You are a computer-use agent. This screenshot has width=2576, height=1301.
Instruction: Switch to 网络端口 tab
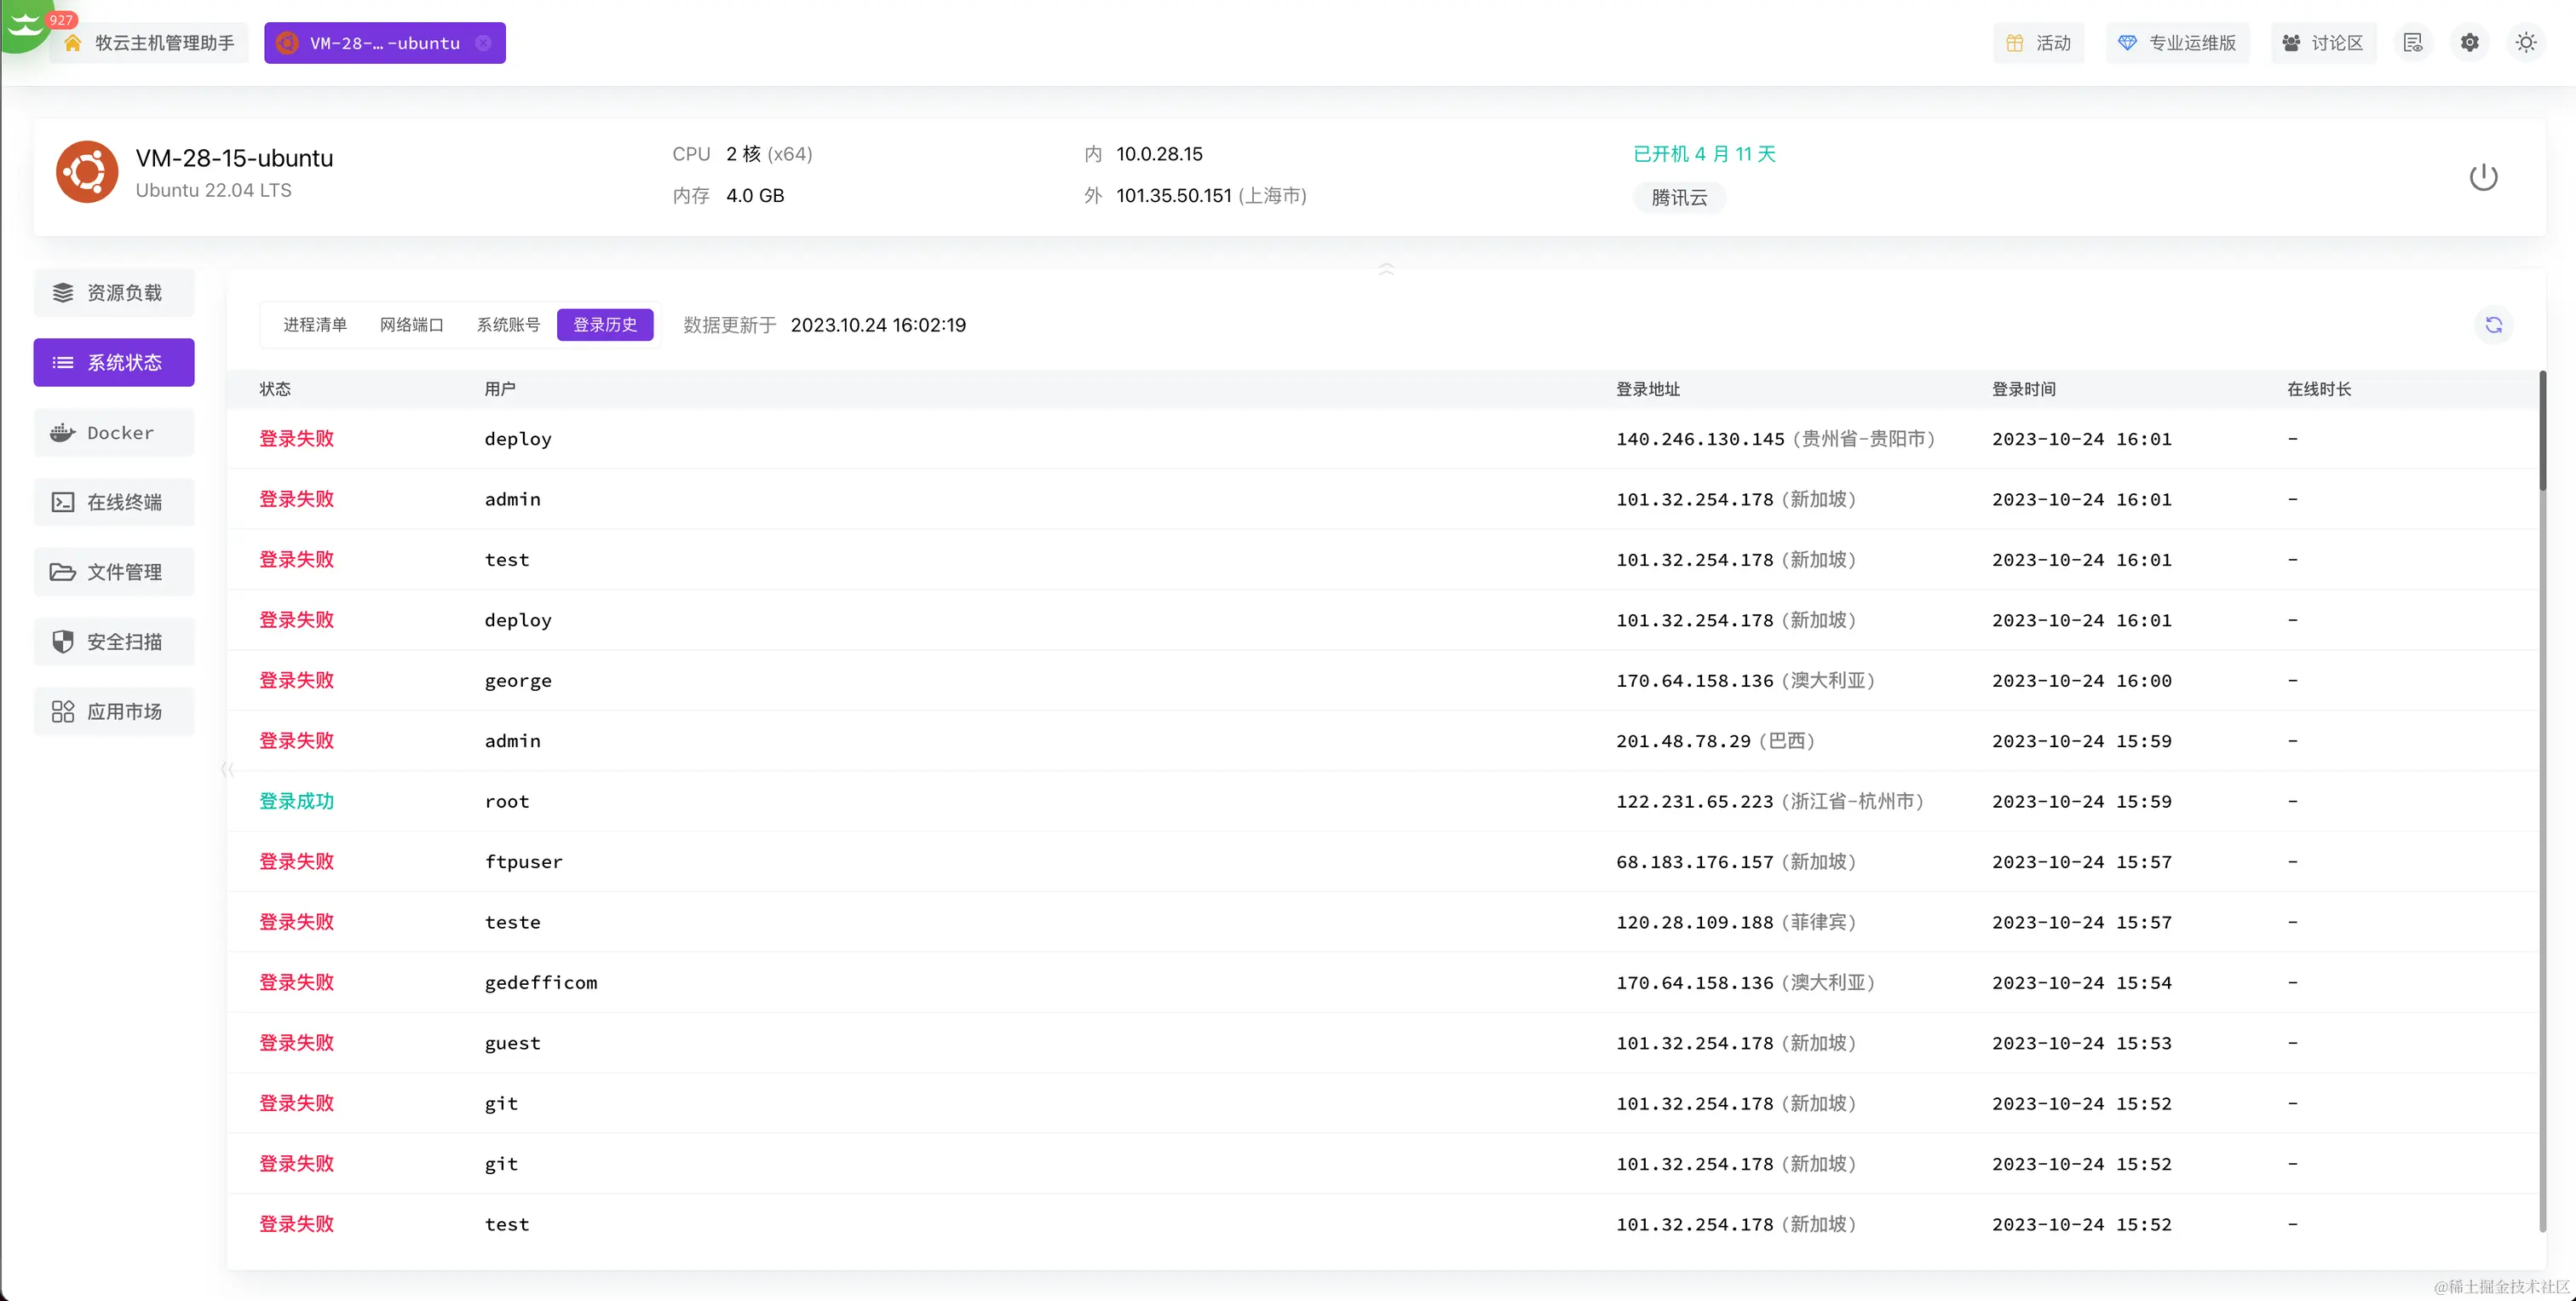point(411,325)
